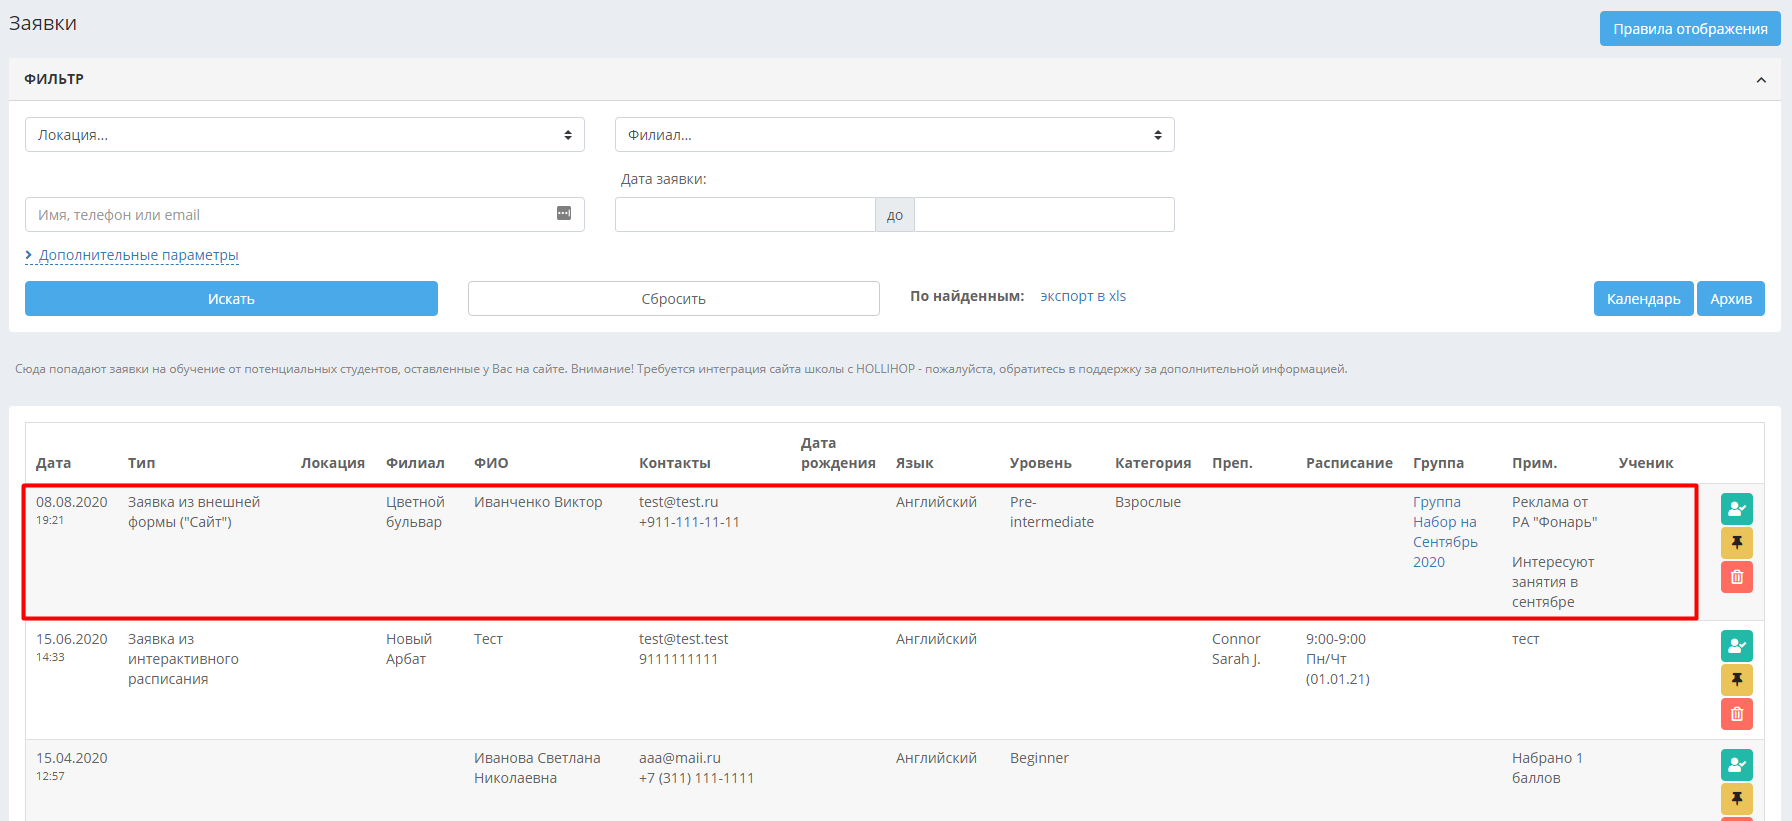
Task: Click phone +911-111-11-11
Action: pyautogui.click(x=689, y=522)
